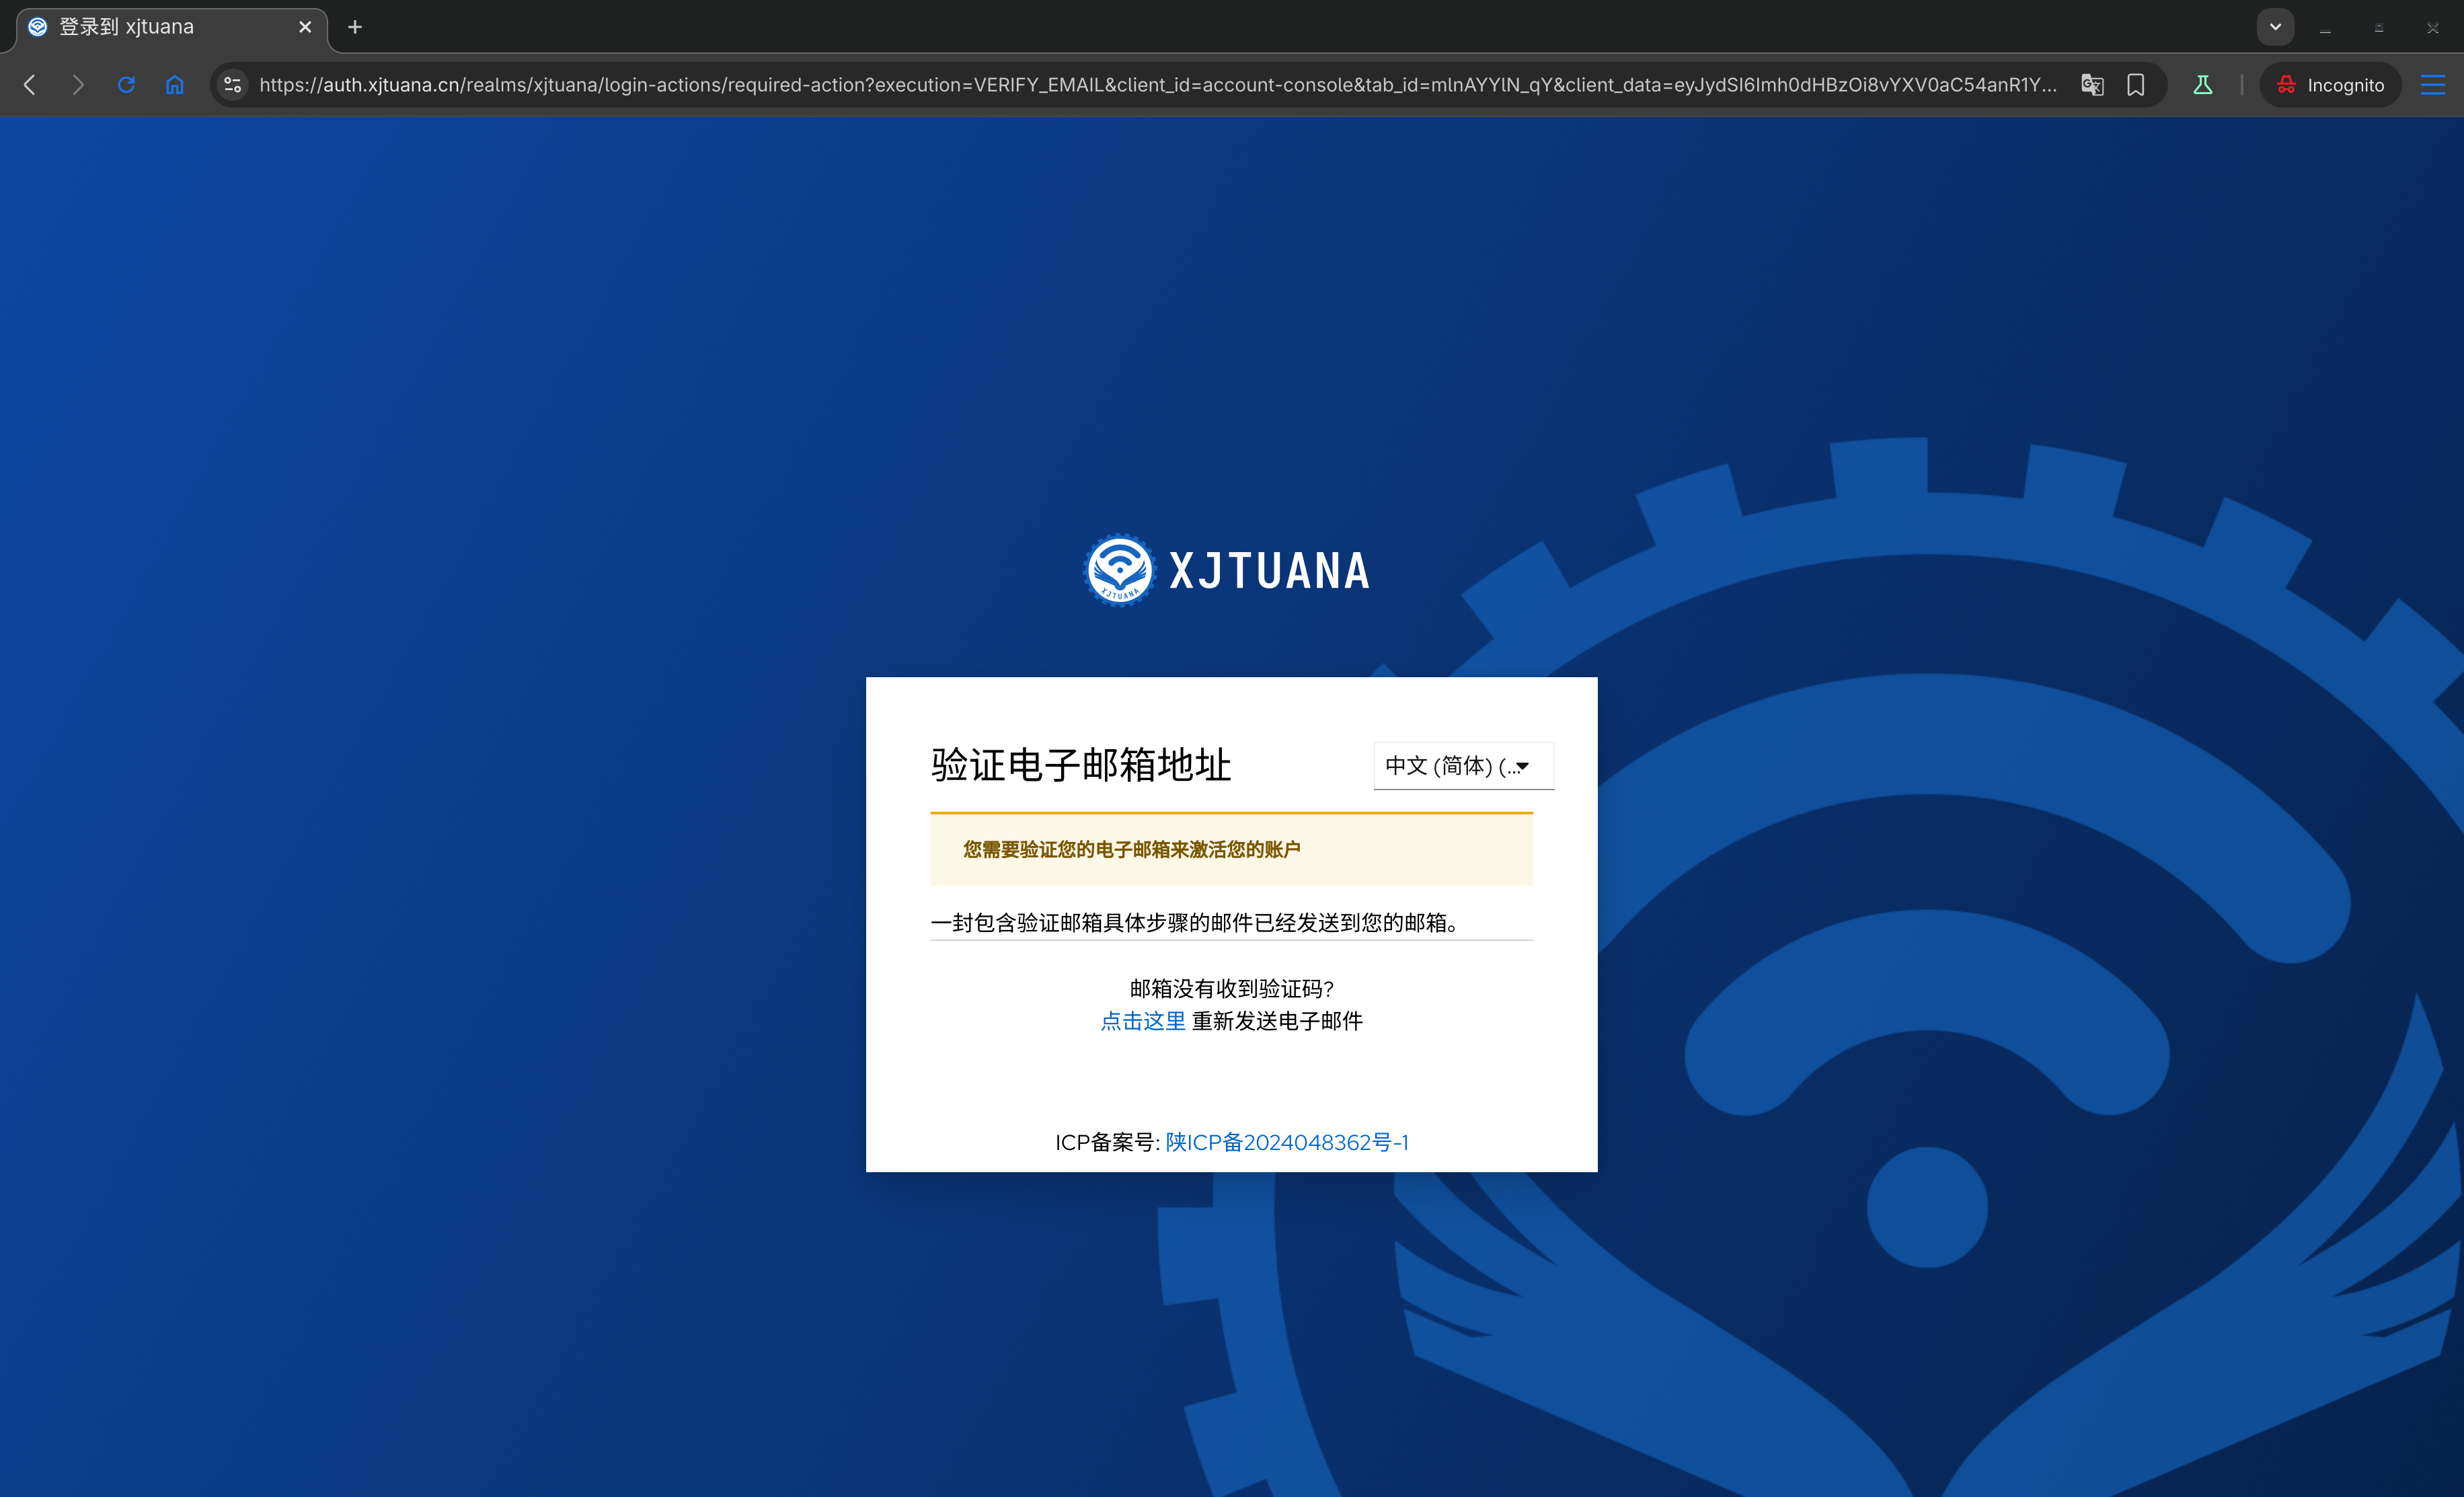Open the 中文 (简体) language dropdown
2464x1497 pixels.
1464,766
